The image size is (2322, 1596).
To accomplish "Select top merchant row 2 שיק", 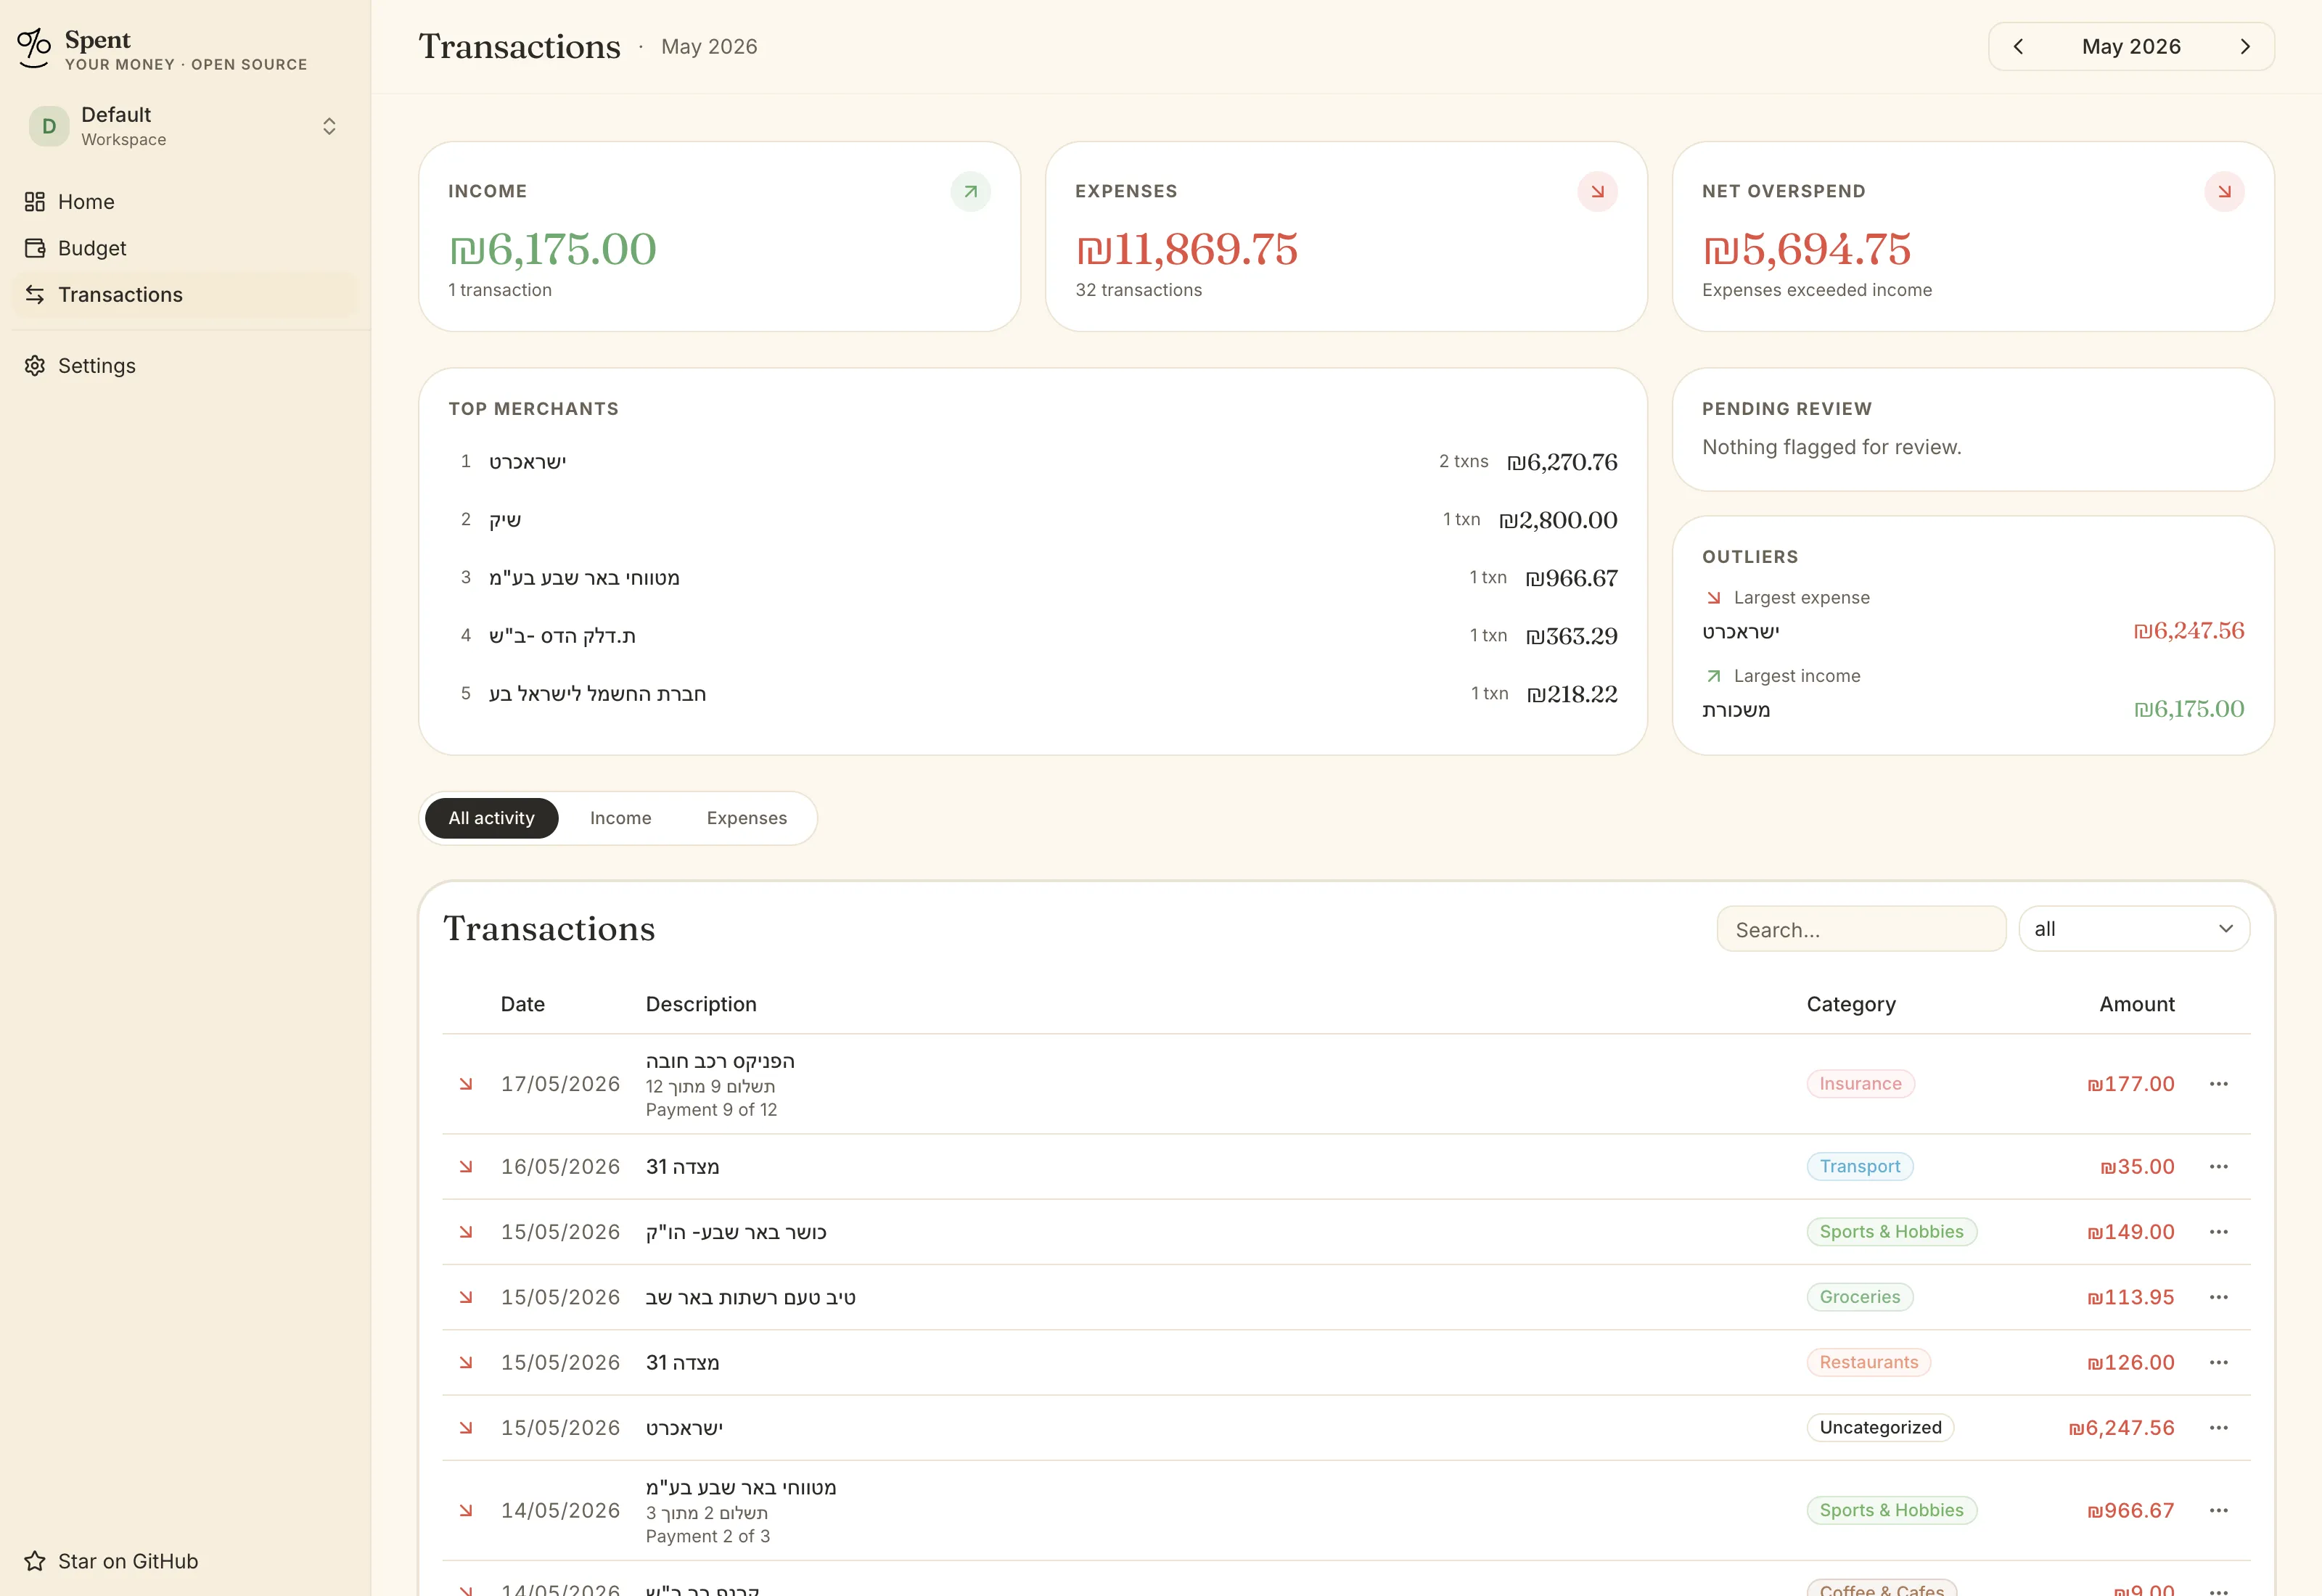I will (x=1032, y=520).
